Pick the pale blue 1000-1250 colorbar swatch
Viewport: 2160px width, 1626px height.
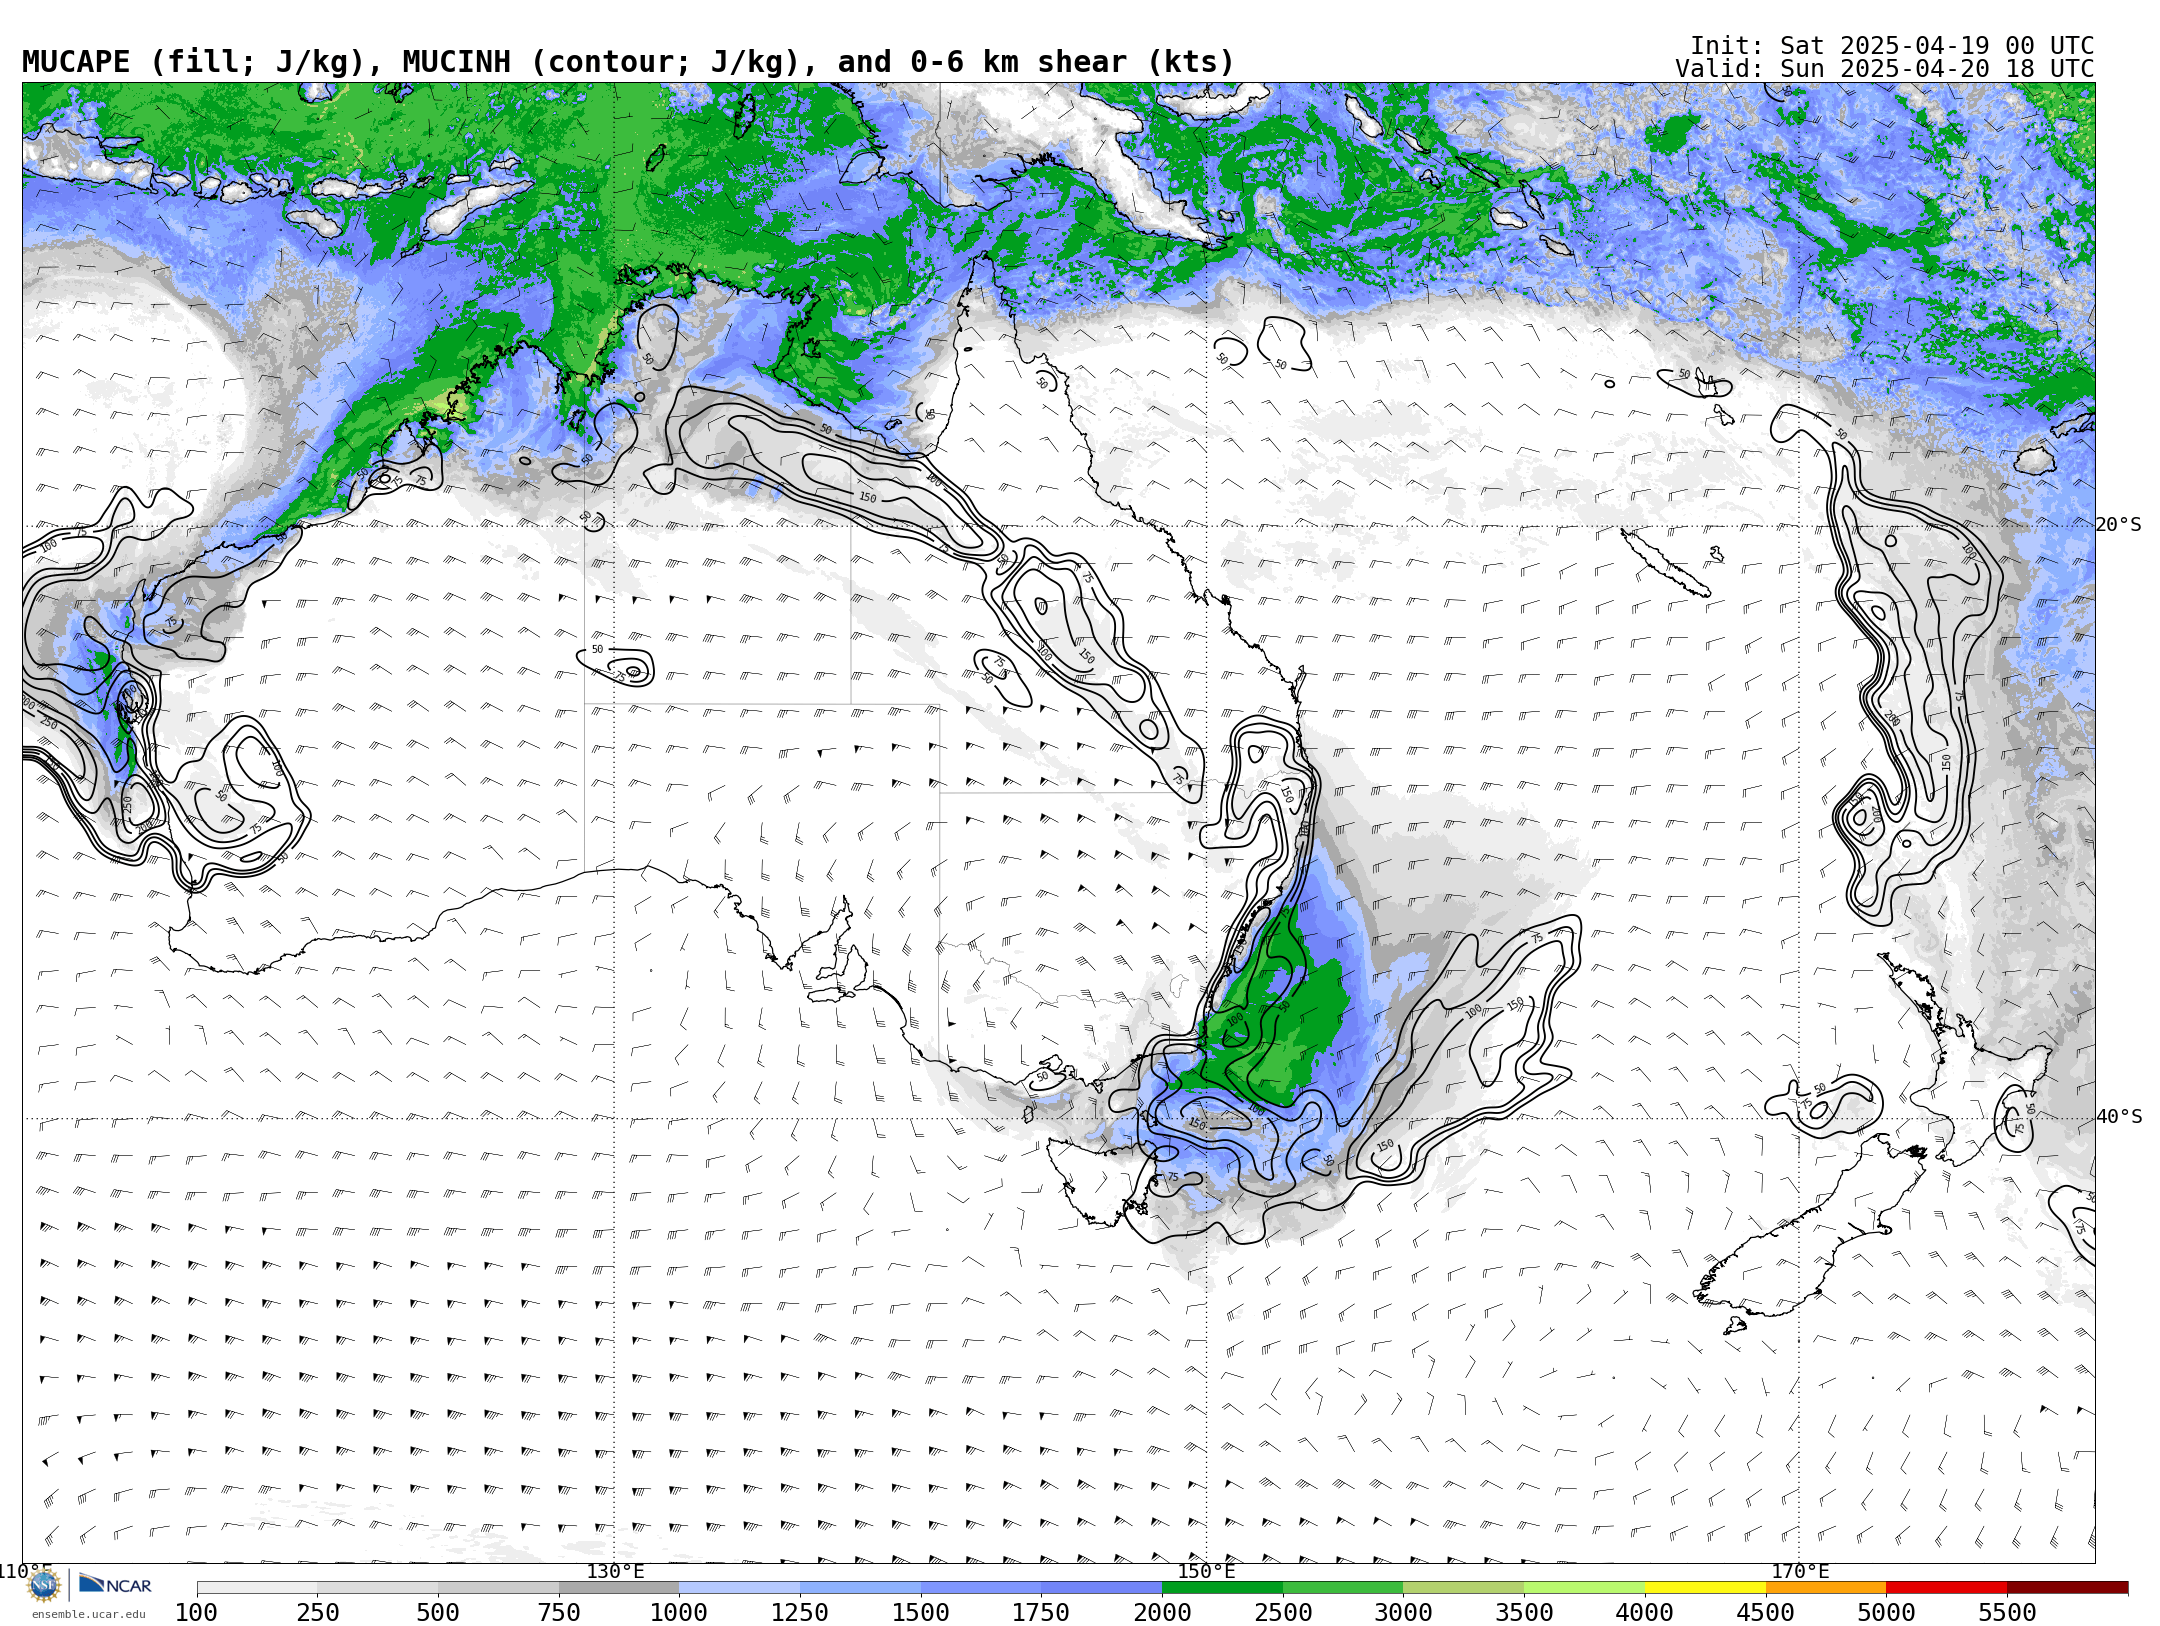(739, 1588)
